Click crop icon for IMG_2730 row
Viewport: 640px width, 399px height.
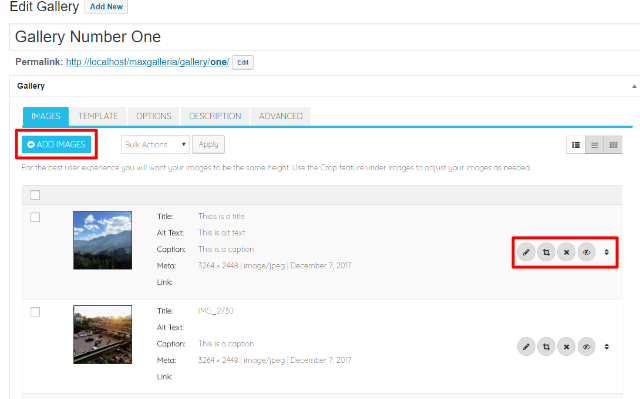click(546, 347)
